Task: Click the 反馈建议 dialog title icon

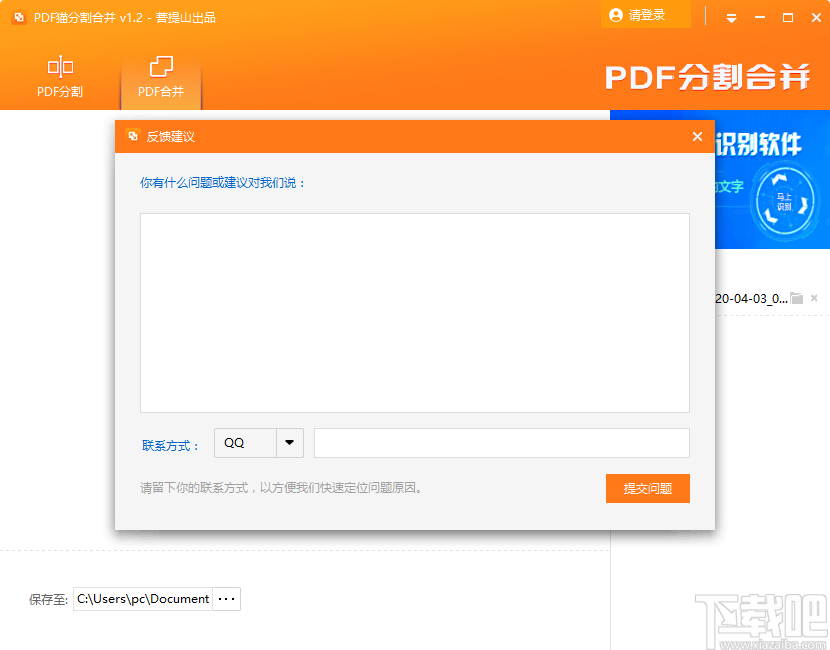Action: click(x=133, y=136)
